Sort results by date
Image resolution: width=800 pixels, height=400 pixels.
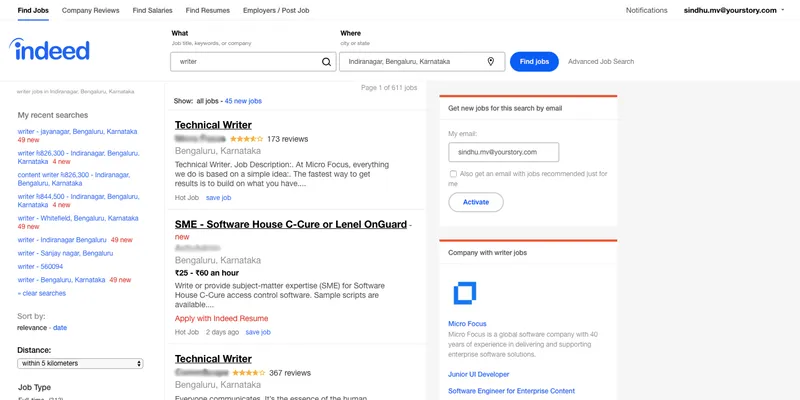[x=60, y=328]
